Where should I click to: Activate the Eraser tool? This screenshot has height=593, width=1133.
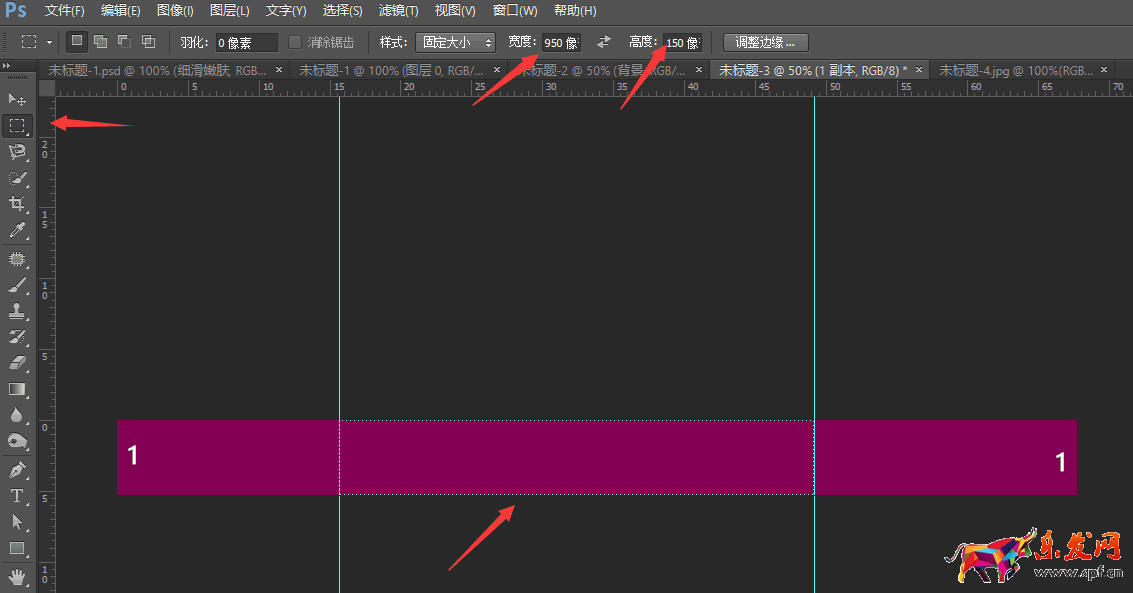17,363
